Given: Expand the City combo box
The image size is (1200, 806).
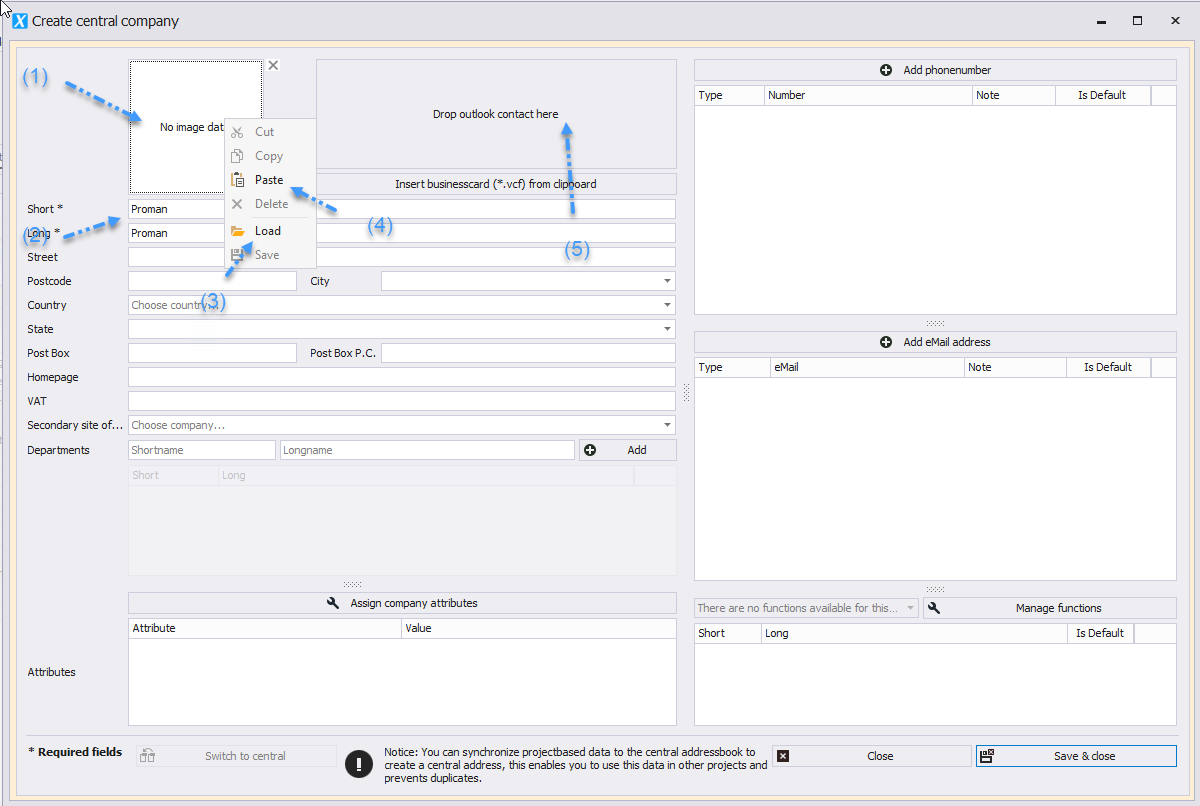Looking at the screenshot, I should [667, 281].
